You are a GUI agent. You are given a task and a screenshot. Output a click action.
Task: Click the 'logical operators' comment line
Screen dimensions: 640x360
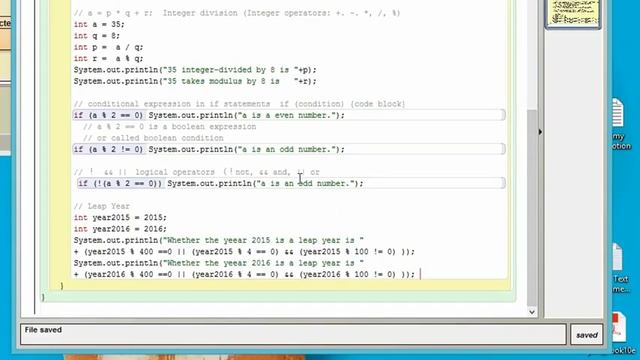pyautogui.click(x=197, y=172)
